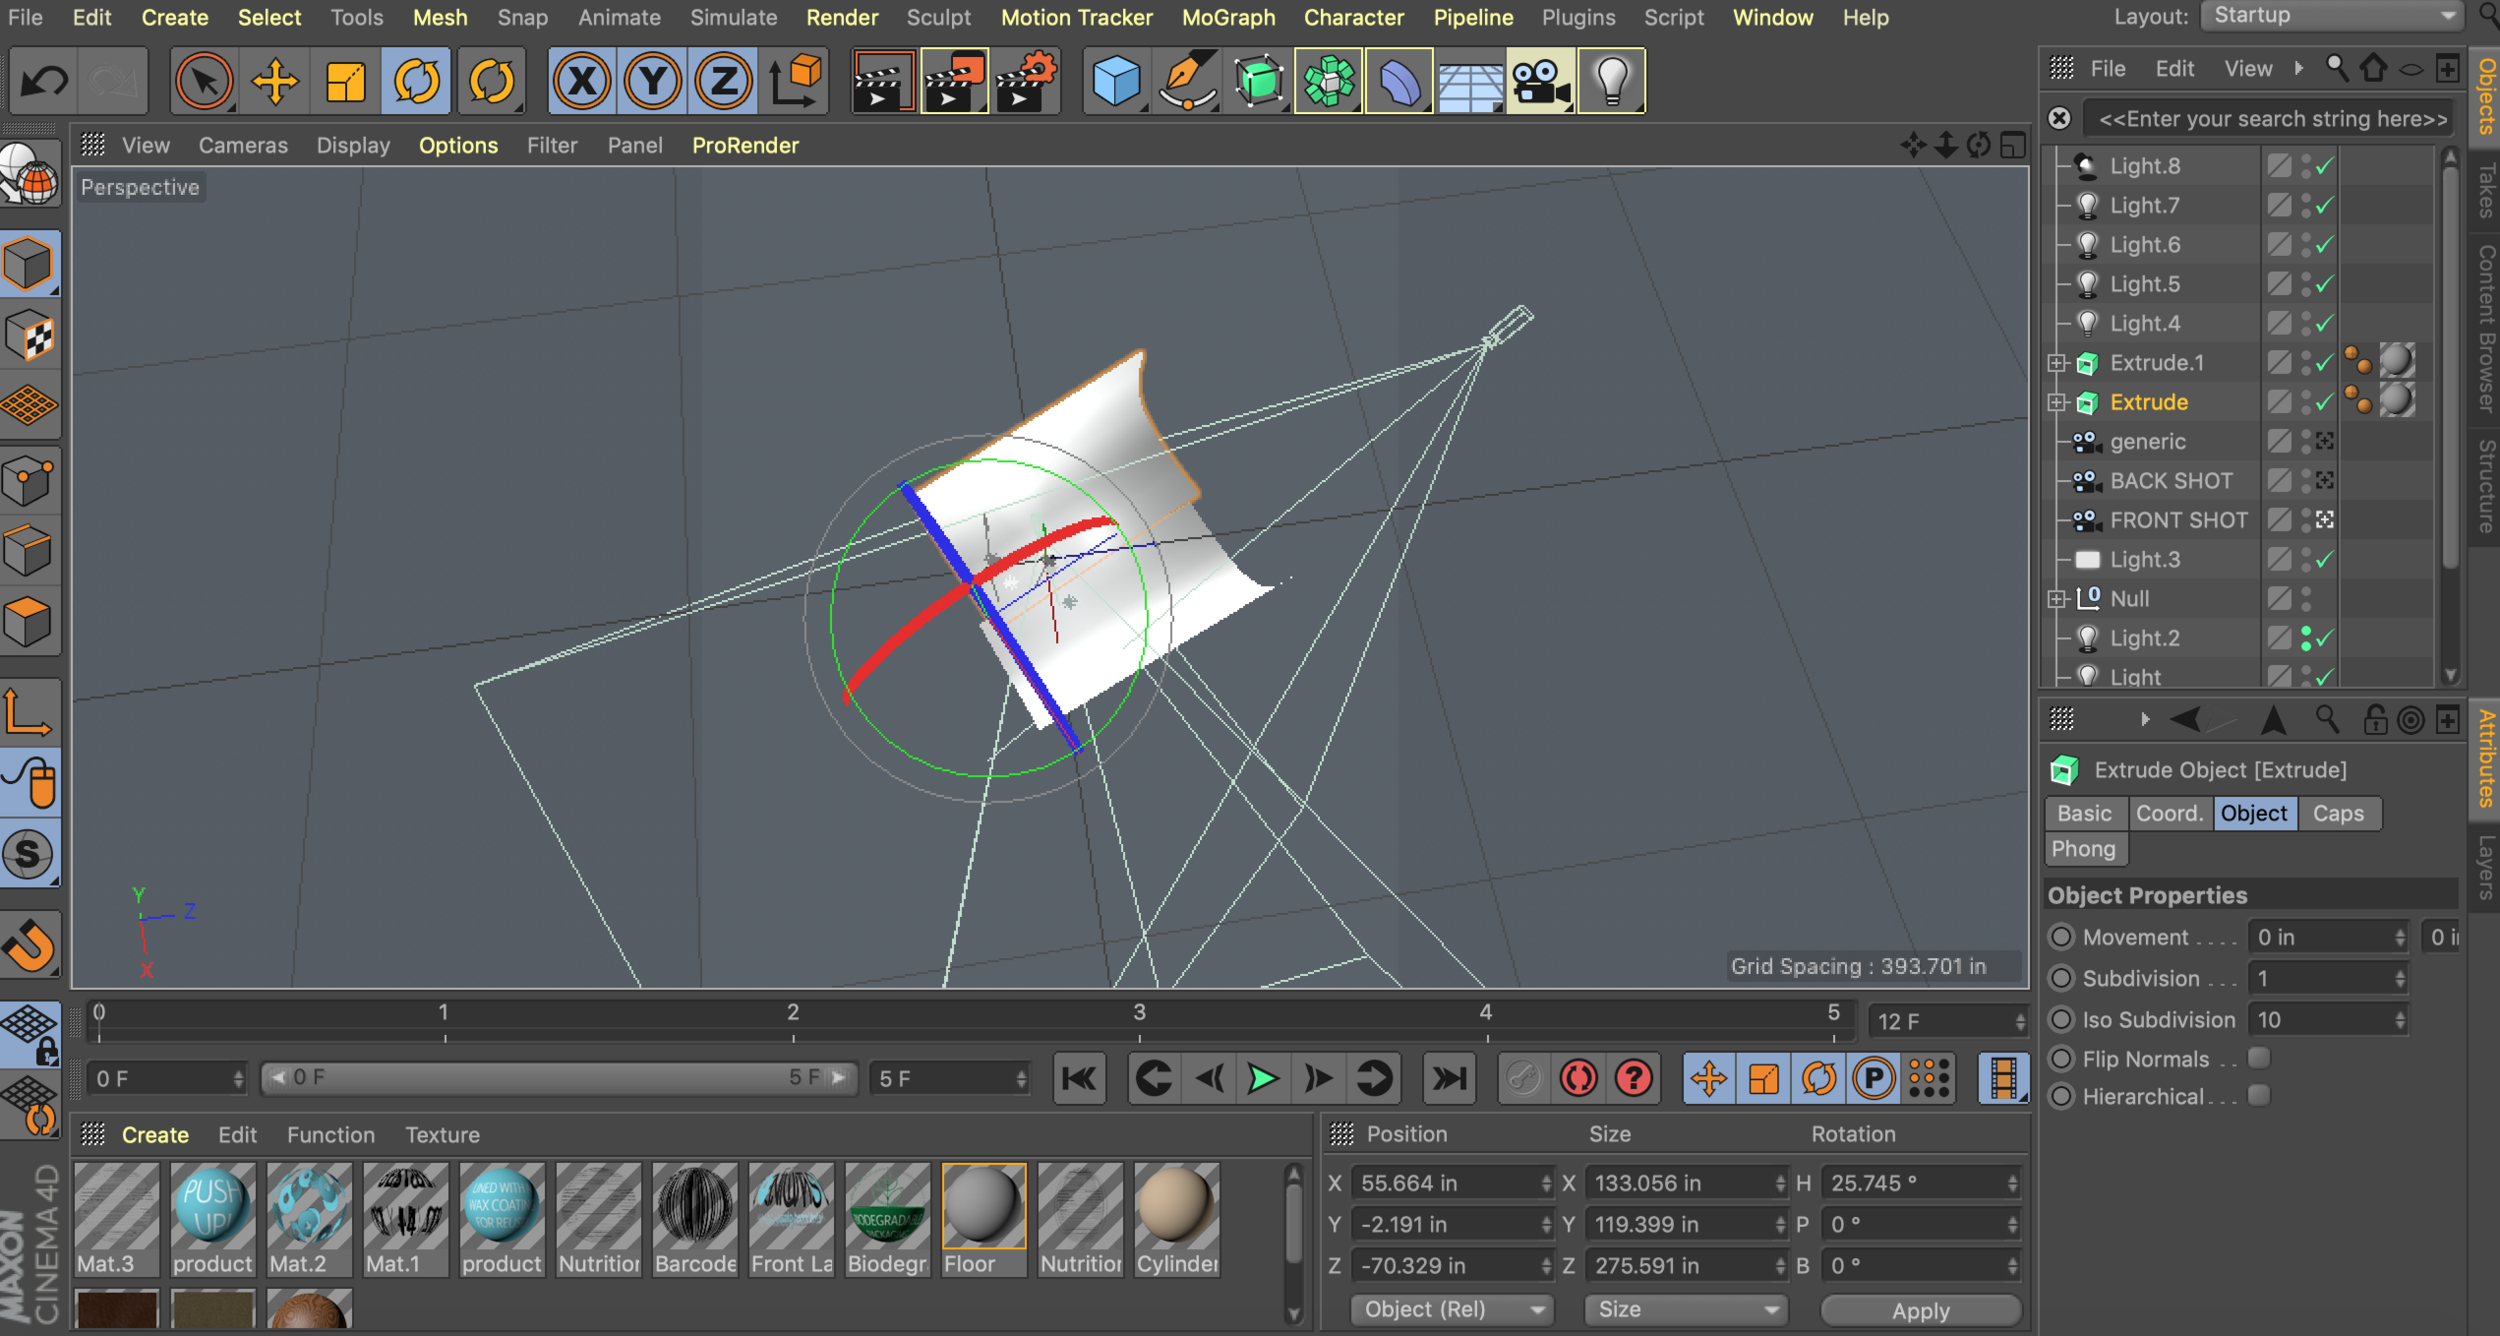Click the Array modeling object icon
The image size is (2500, 1336).
[1329, 80]
